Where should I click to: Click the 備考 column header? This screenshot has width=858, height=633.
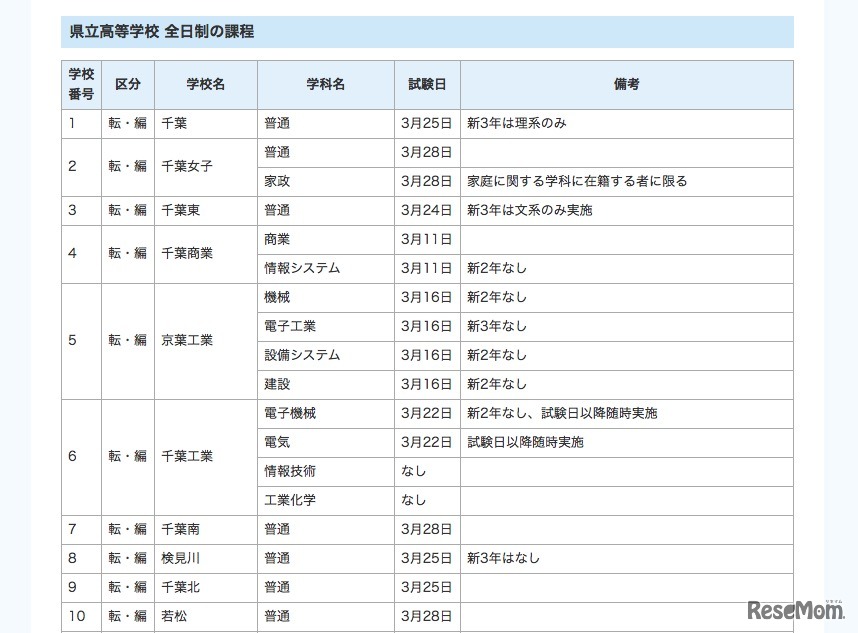(626, 84)
